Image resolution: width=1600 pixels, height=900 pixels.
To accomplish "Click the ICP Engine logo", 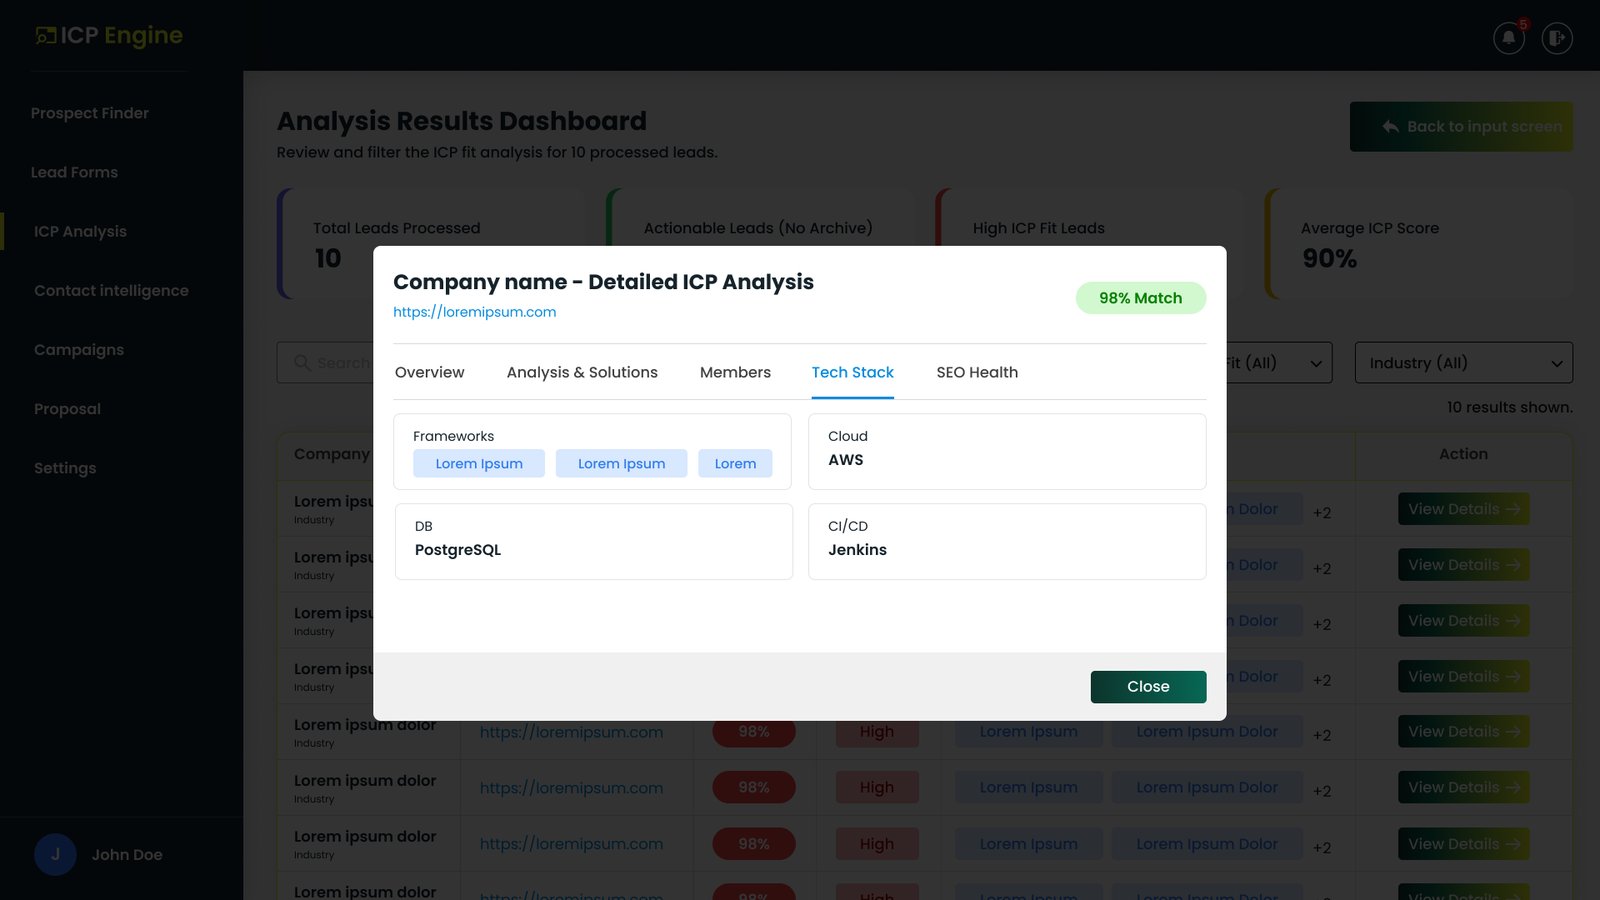I will click(x=109, y=36).
